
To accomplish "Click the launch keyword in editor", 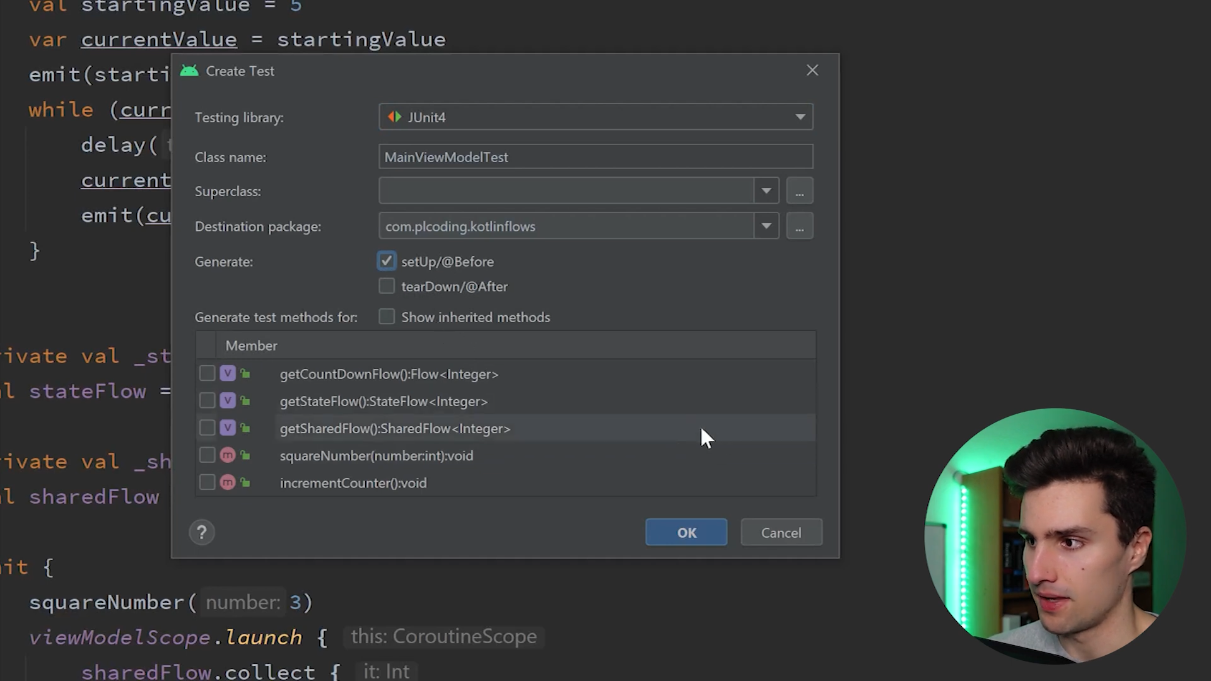I will pyautogui.click(x=263, y=637).
